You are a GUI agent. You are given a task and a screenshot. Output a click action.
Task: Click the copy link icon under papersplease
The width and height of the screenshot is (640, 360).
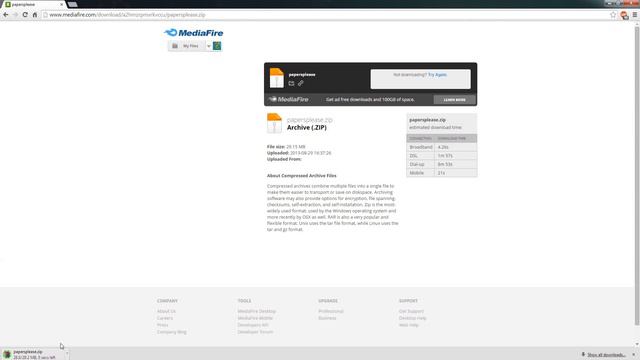[x=300, y=83]
